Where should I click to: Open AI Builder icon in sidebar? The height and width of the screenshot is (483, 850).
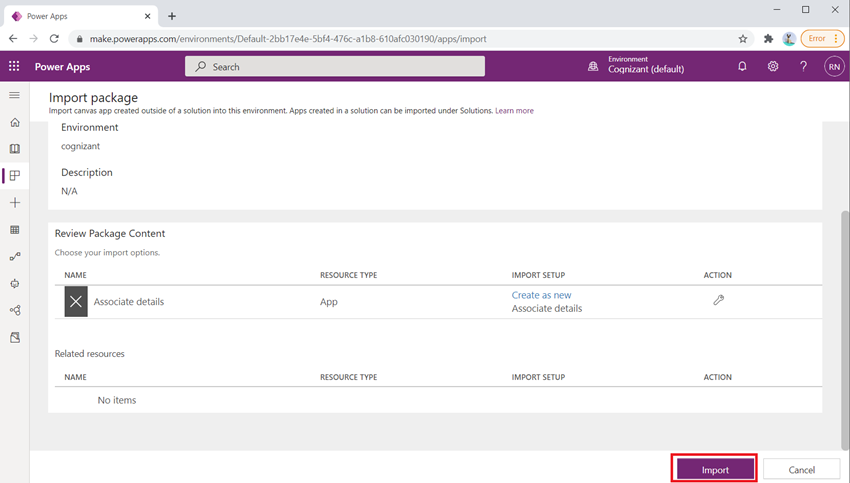point(15,310)
